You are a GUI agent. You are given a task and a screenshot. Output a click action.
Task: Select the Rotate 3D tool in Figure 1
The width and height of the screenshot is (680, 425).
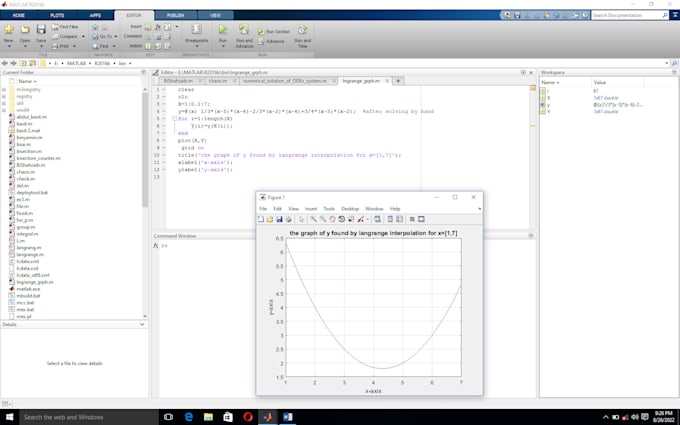(342, 219)
